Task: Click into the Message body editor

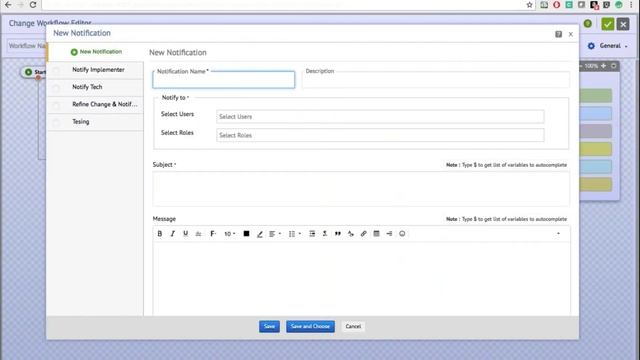Action: [x=361, y=278]
